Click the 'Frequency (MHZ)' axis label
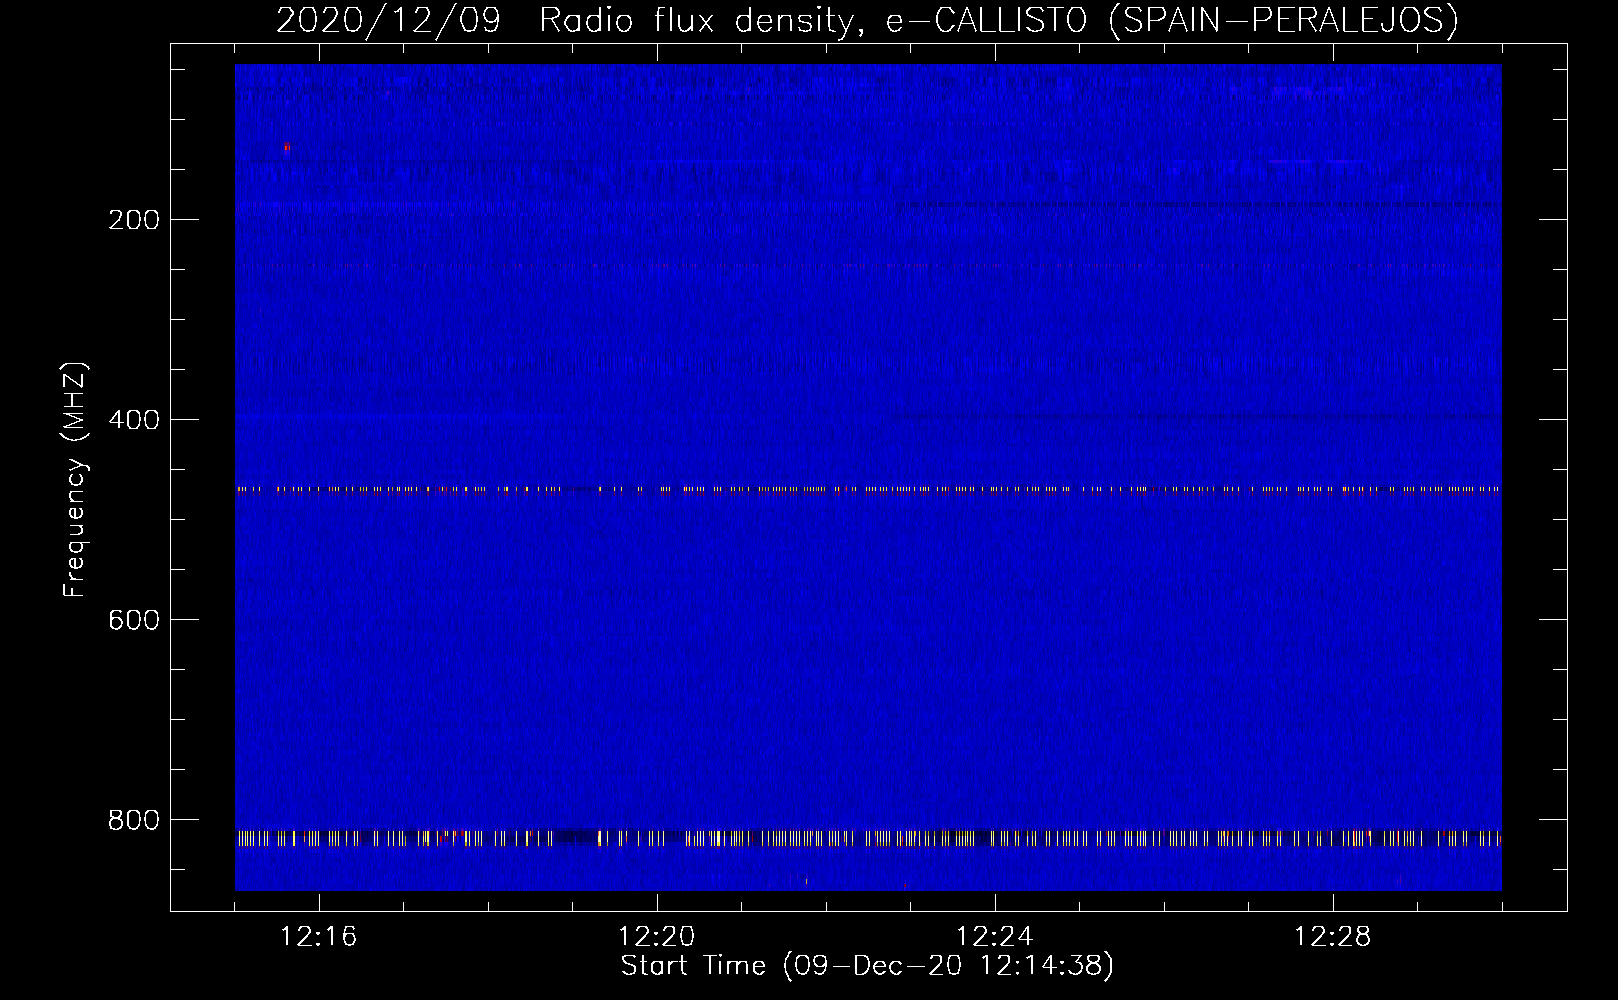 75,480
